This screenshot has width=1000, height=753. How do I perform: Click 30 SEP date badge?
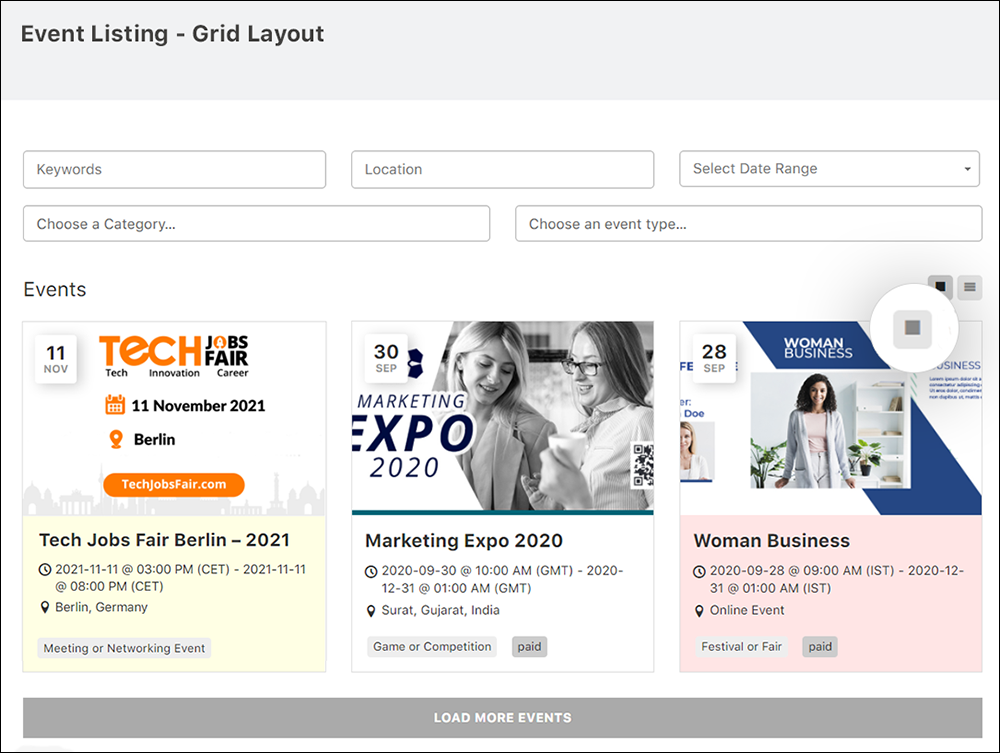click(x=386, y=358)
